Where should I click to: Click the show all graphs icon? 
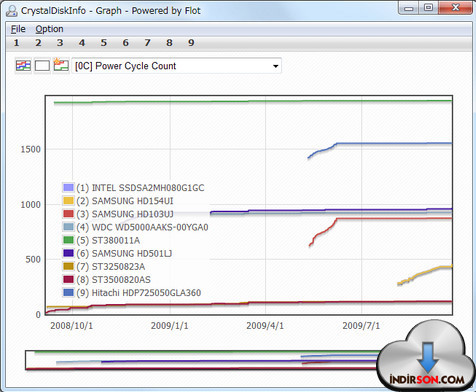23,65
